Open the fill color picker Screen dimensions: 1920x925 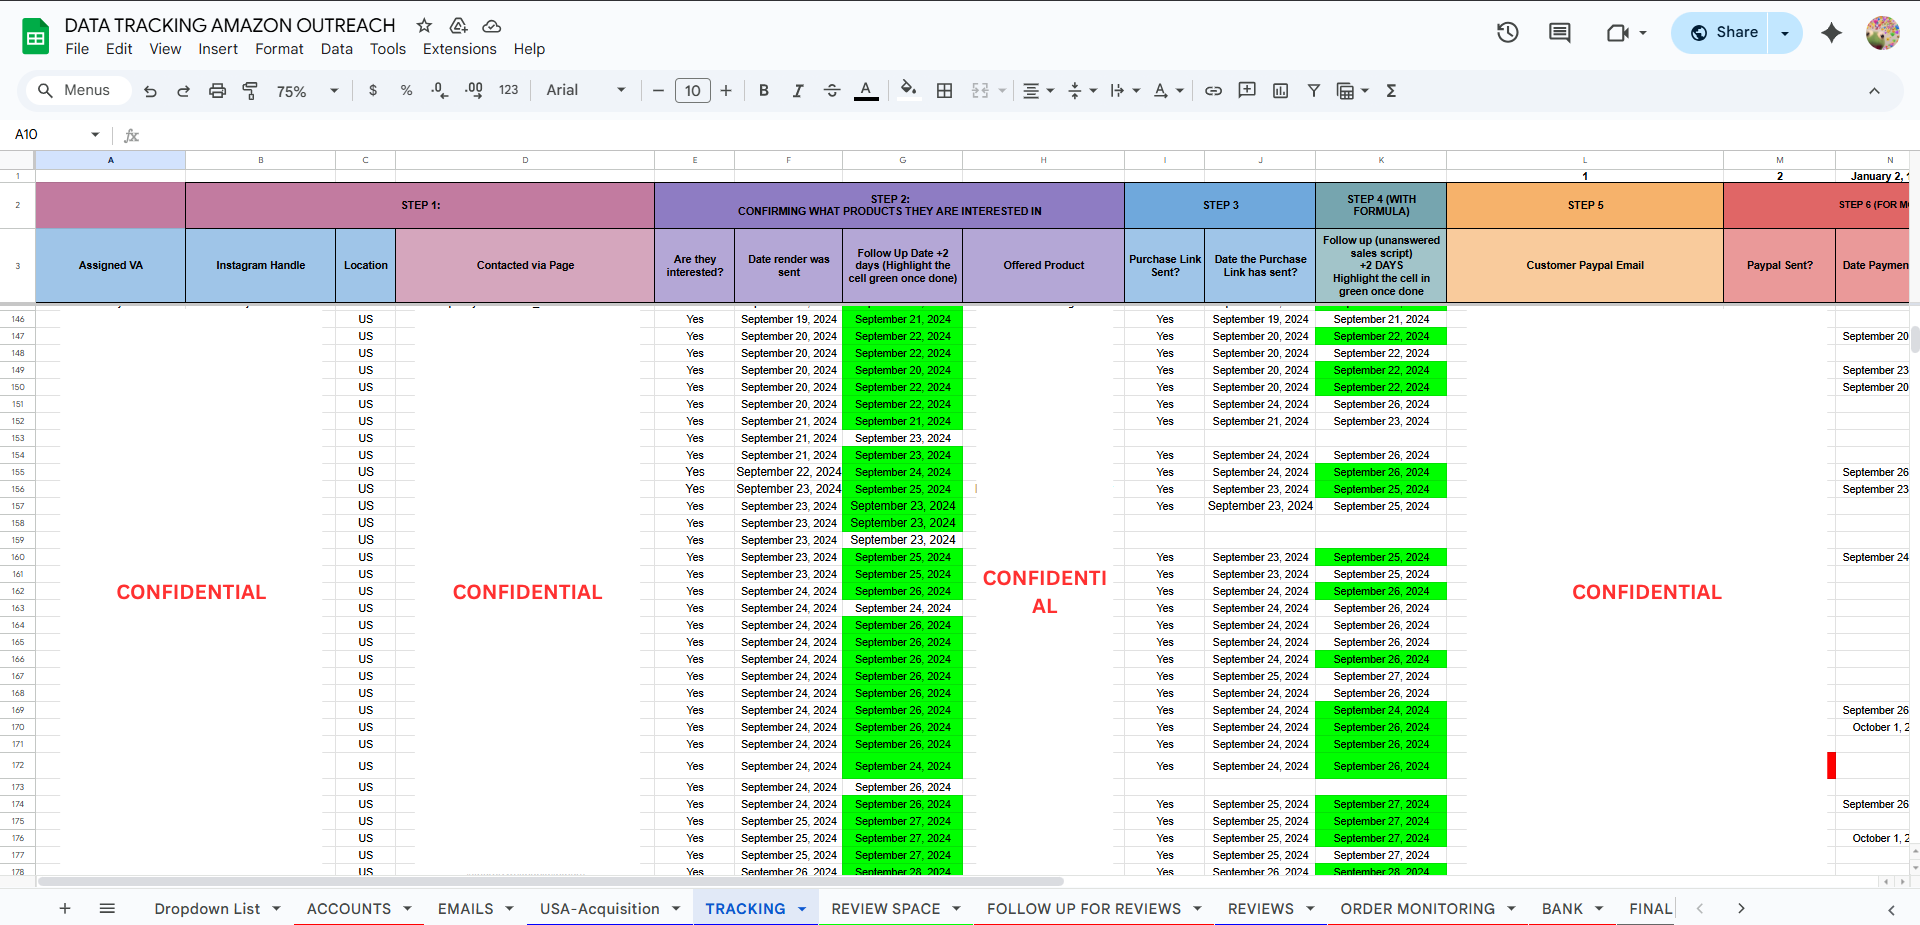[908, 91]
